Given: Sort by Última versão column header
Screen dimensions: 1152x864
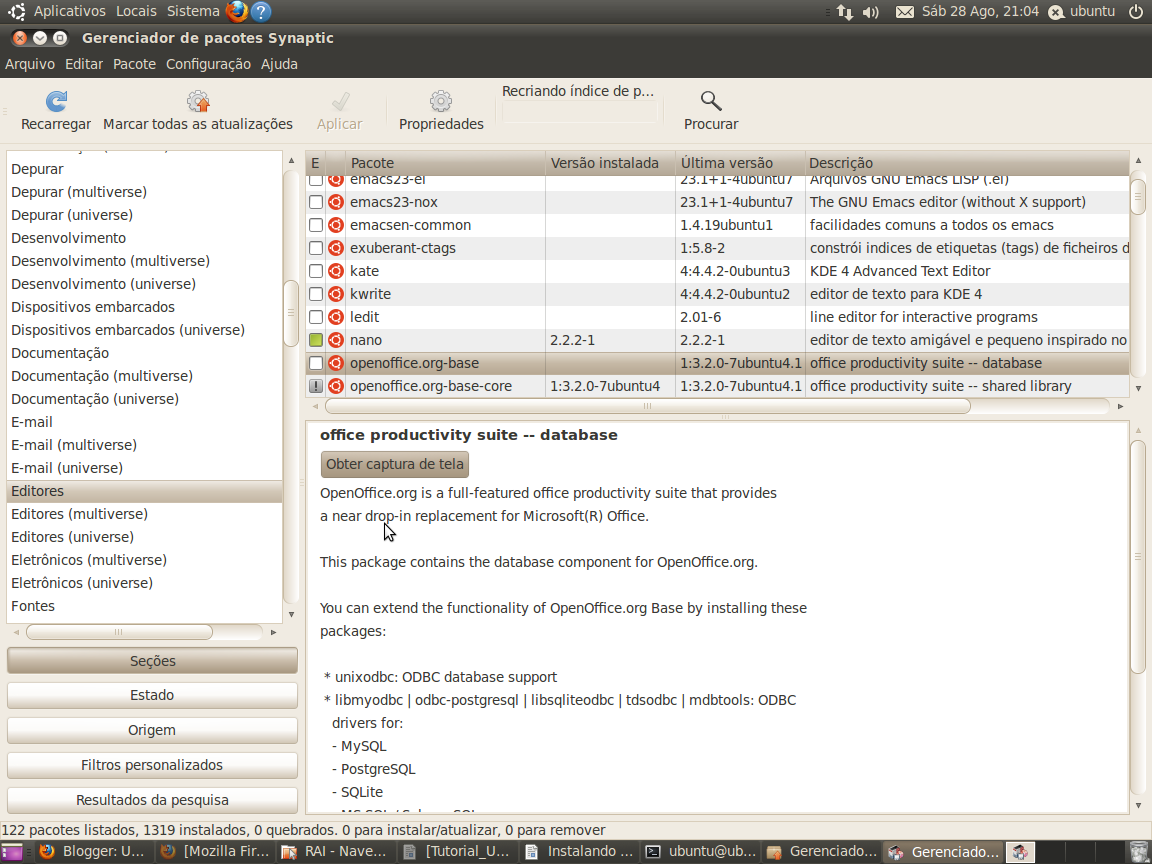Looking at the screenshot, I should (x=740, y=163).
